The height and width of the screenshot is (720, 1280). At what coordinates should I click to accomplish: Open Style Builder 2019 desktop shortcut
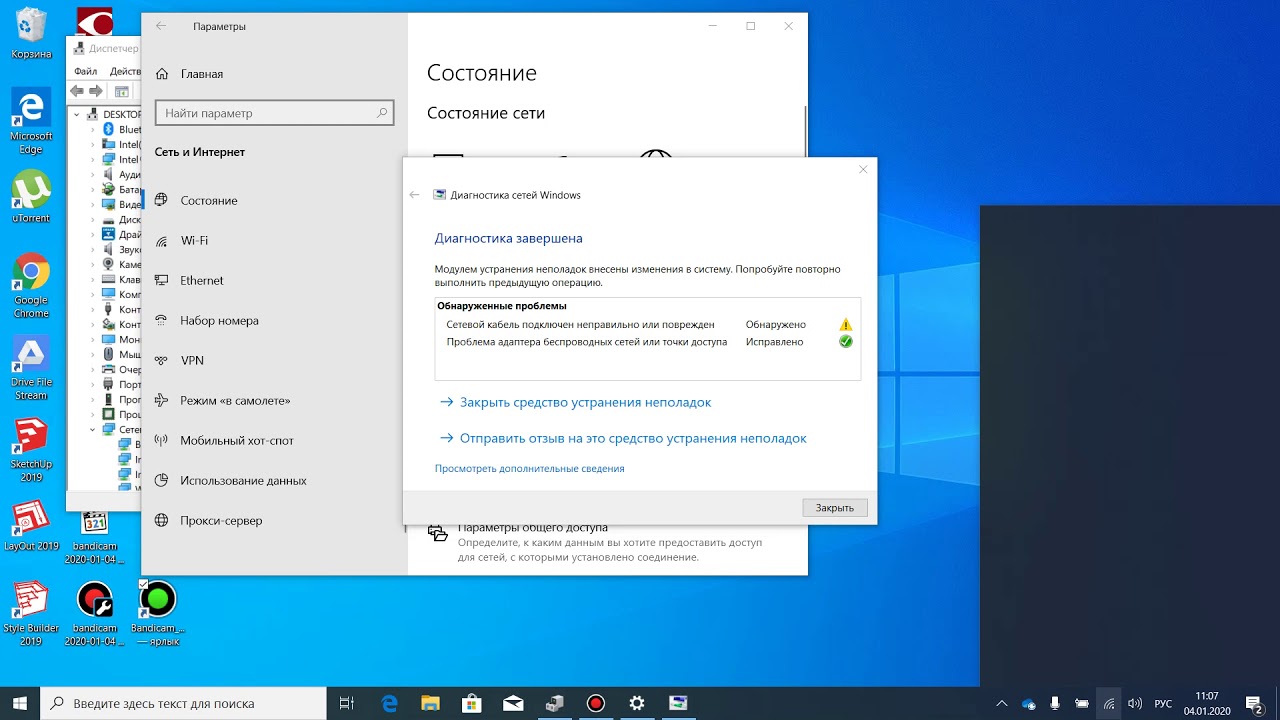click(31, 614)
